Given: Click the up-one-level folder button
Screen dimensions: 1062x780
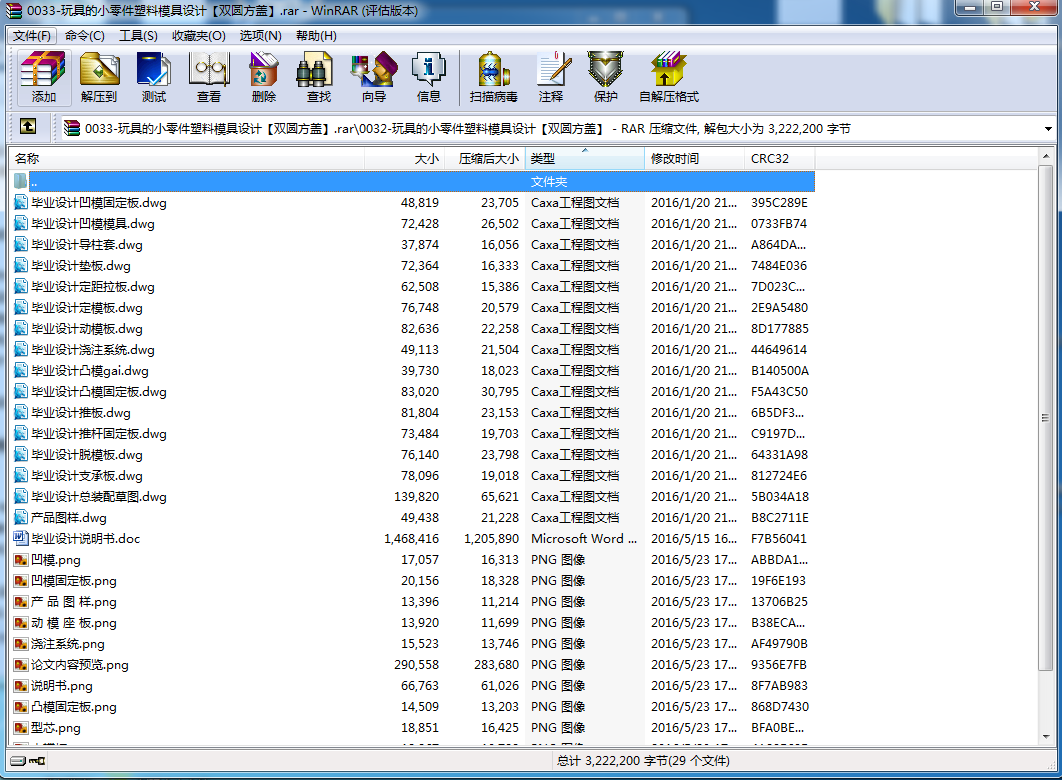Looking at the screenshot, I should 28,127.
